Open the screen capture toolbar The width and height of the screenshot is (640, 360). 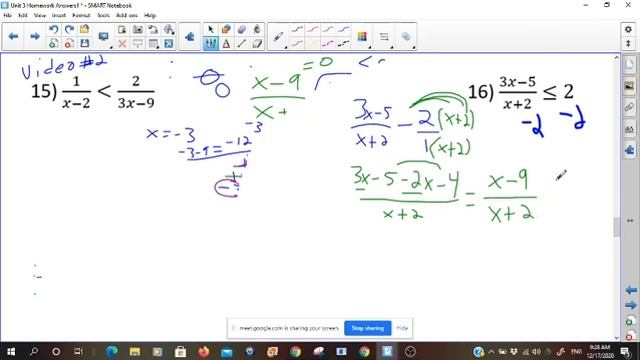tap(138, 29)
